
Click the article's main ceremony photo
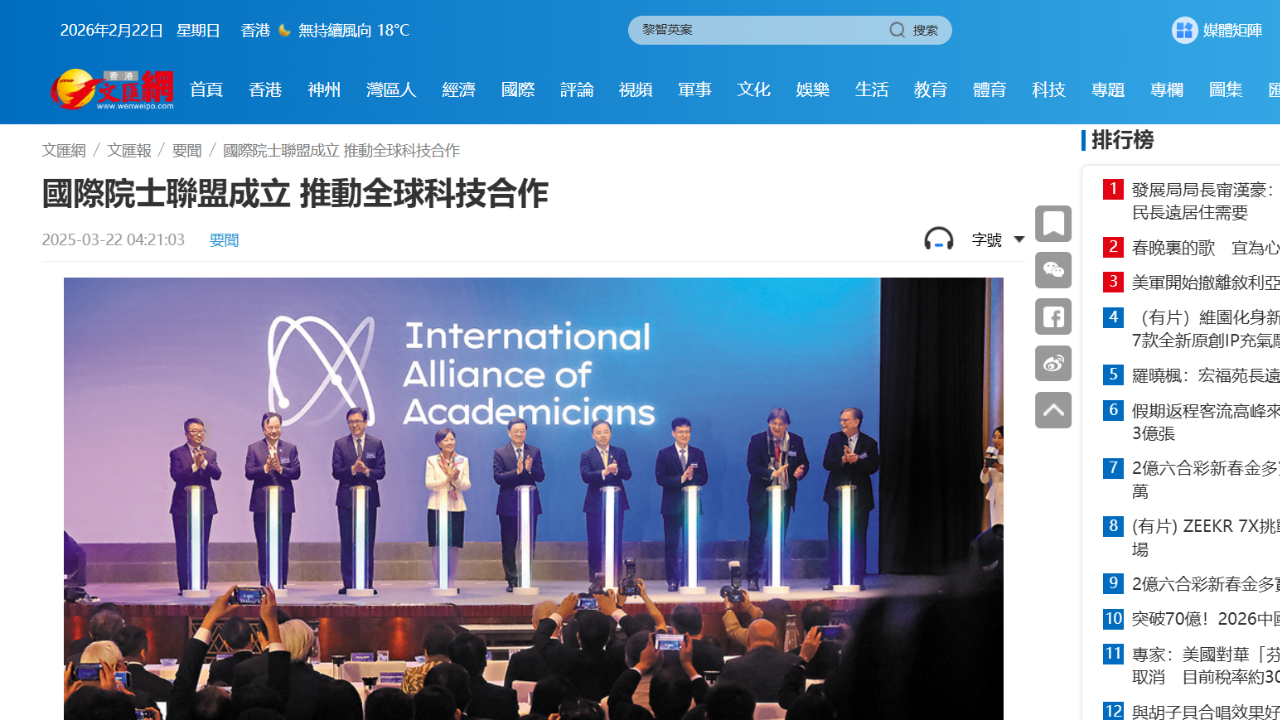pyautogui.click(x=533, y=498)
